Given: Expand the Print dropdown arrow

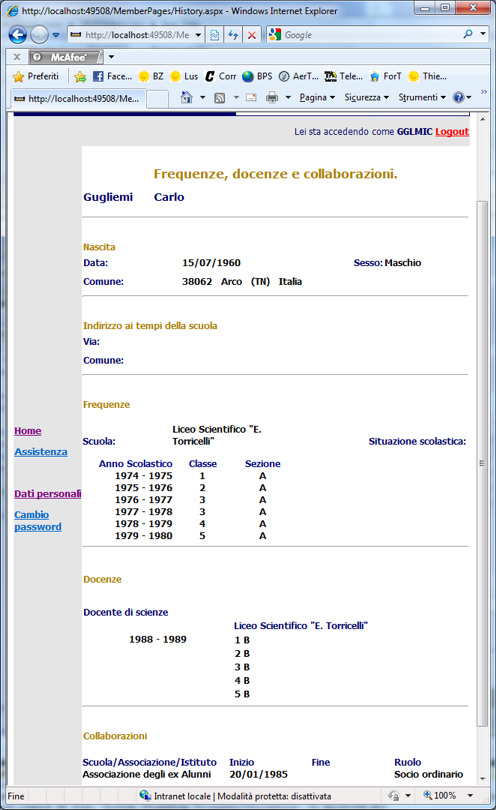Looking at the screenshot, I should (x=288, y=97).
